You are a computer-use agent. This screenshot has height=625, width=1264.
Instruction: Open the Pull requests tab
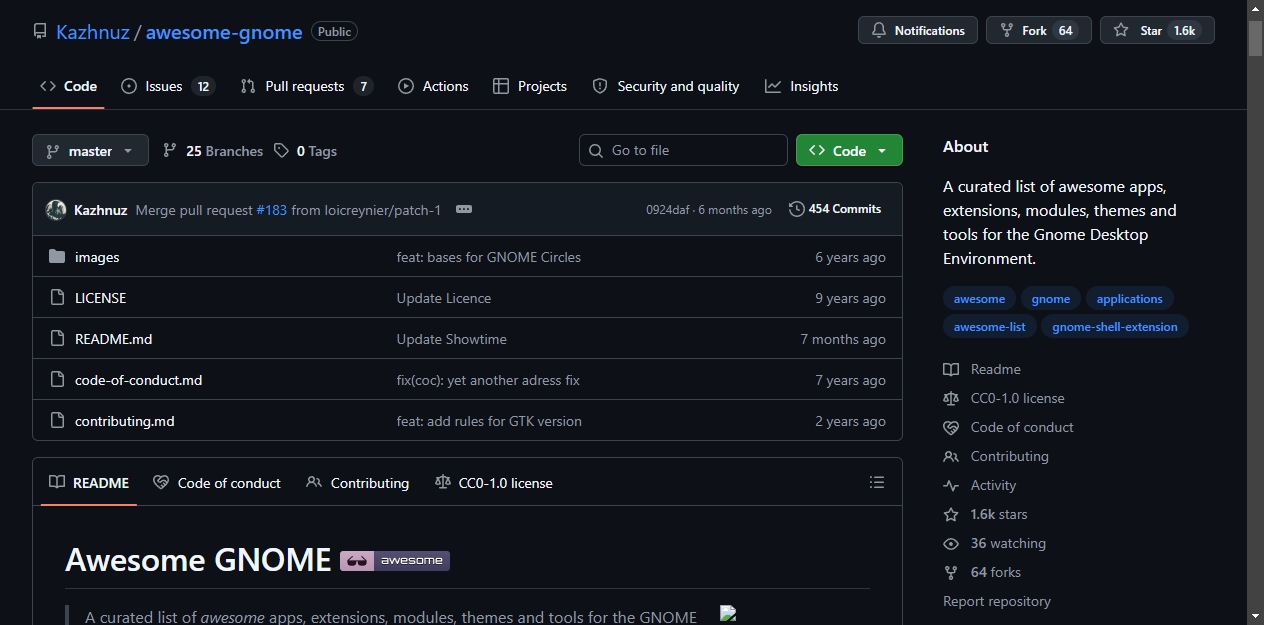[306, 86]
